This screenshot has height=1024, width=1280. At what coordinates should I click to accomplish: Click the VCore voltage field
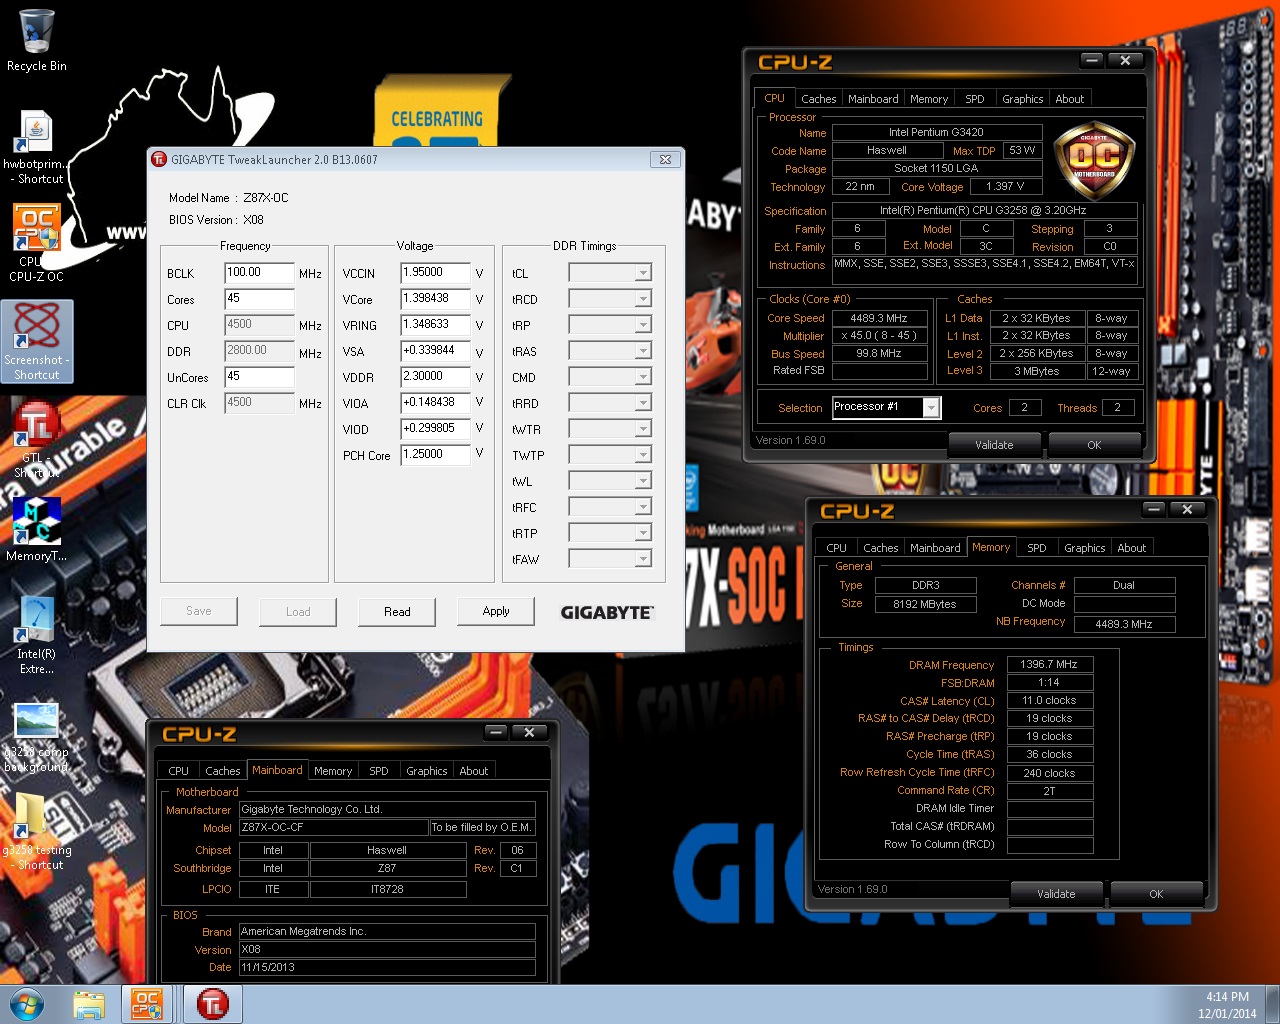[435, 299]
